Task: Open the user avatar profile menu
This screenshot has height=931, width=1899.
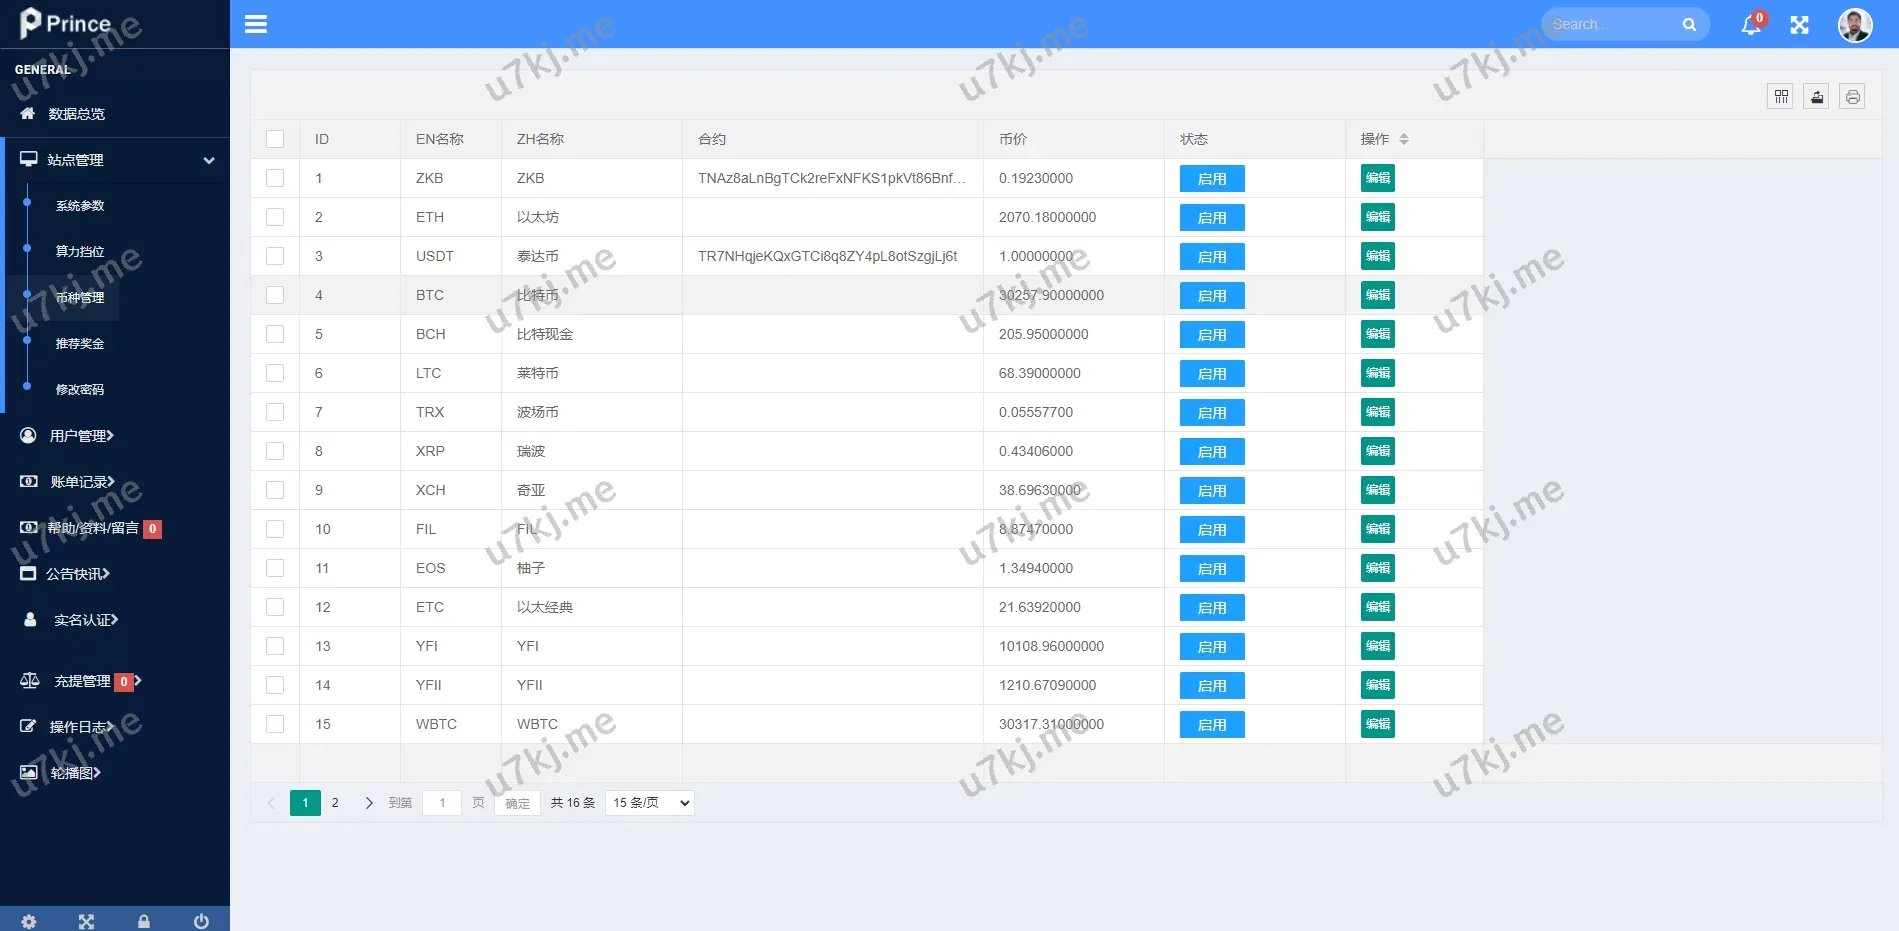Action: coord(1854,25)
